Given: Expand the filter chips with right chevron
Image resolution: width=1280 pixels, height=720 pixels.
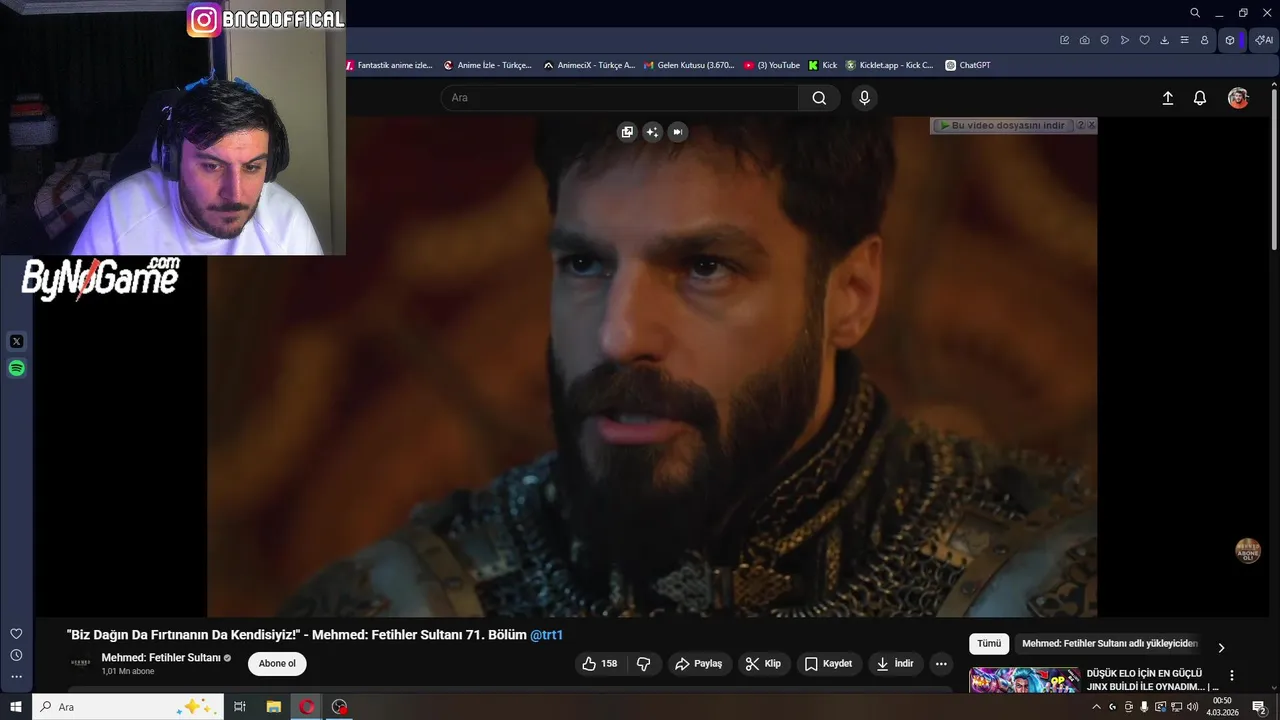Looking at the screenshot, I should (1221, 647).
